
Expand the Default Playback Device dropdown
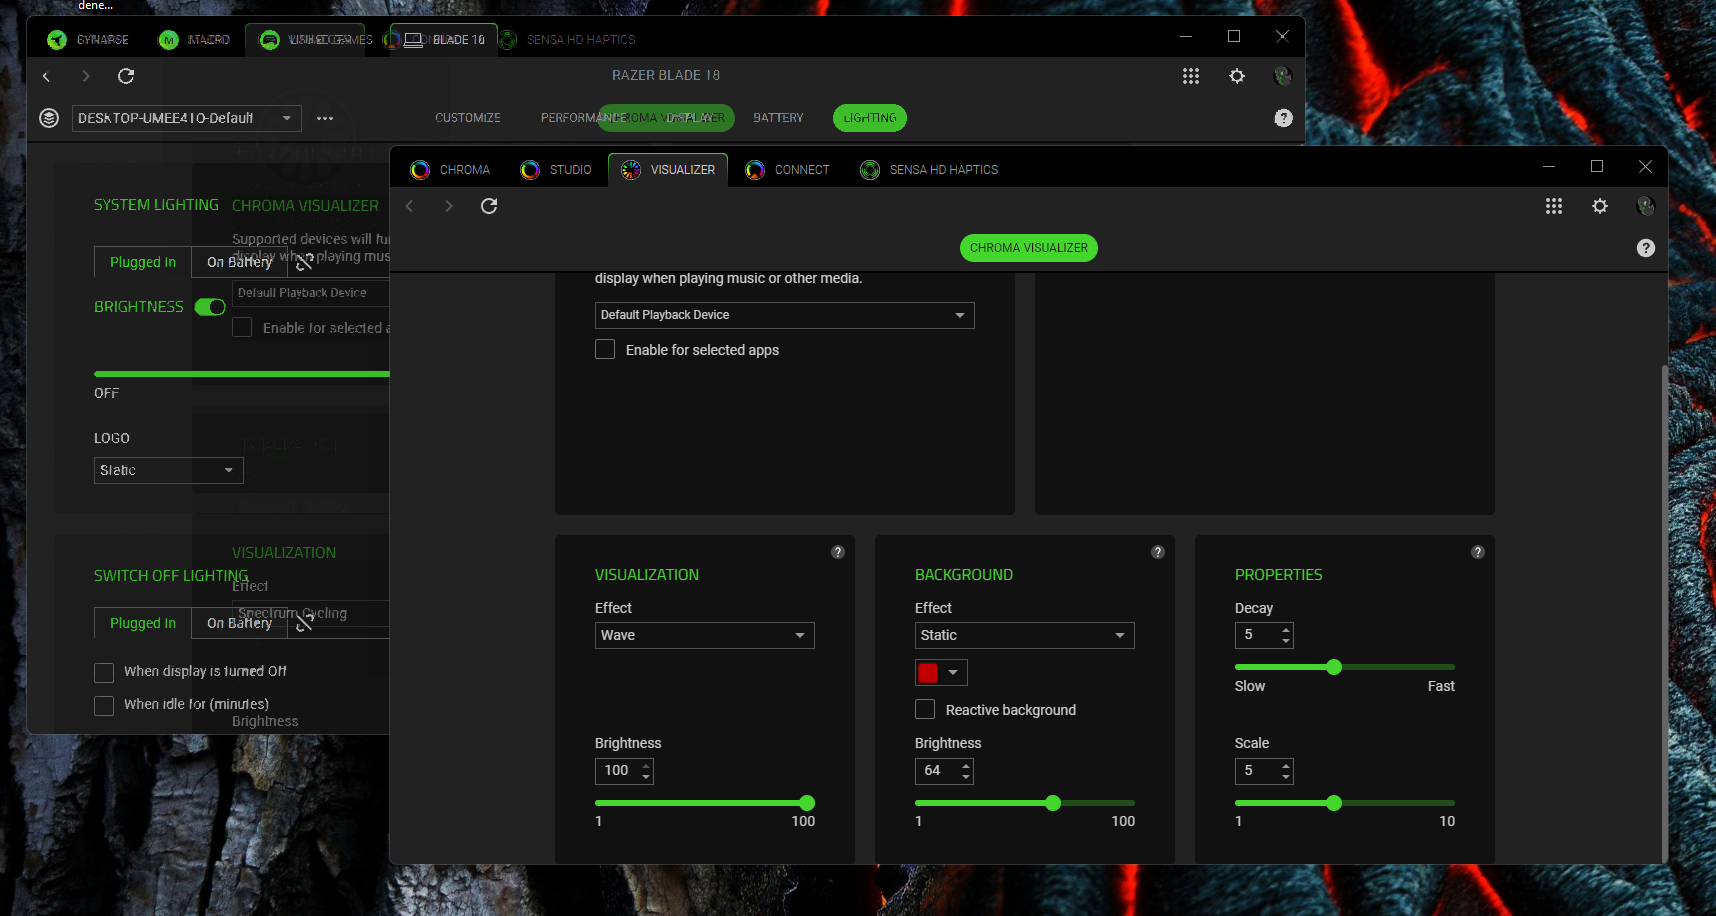785,315
